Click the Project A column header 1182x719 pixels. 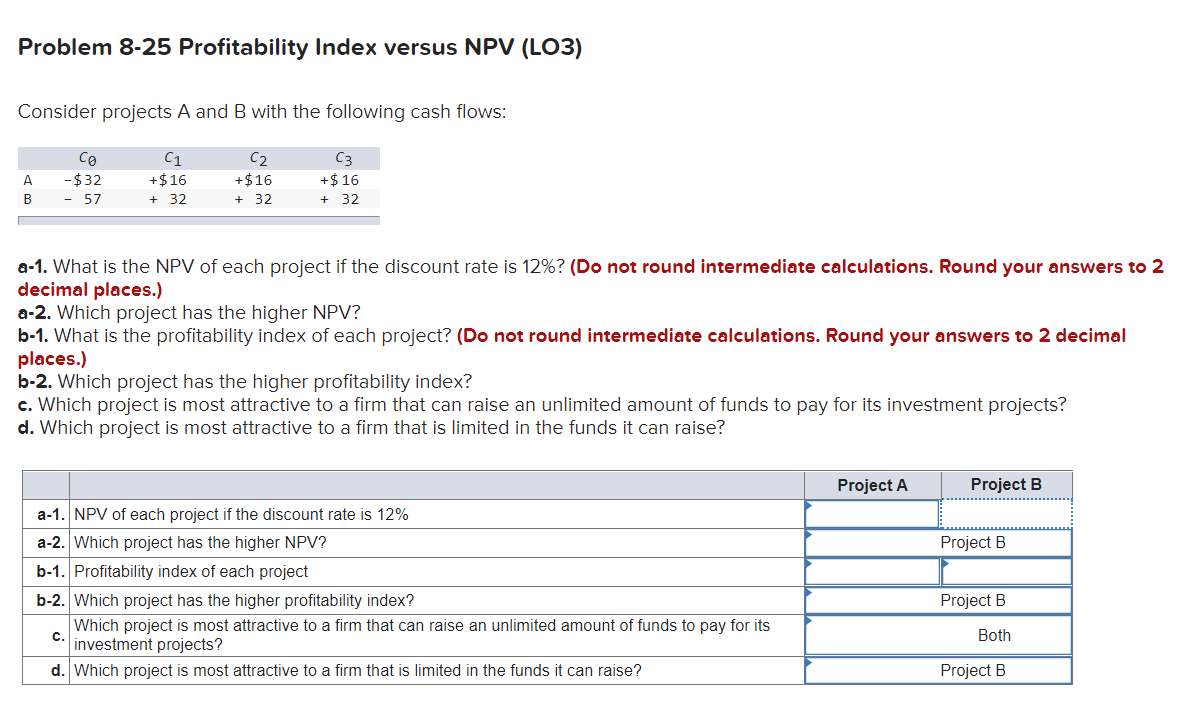pos(871,484)
